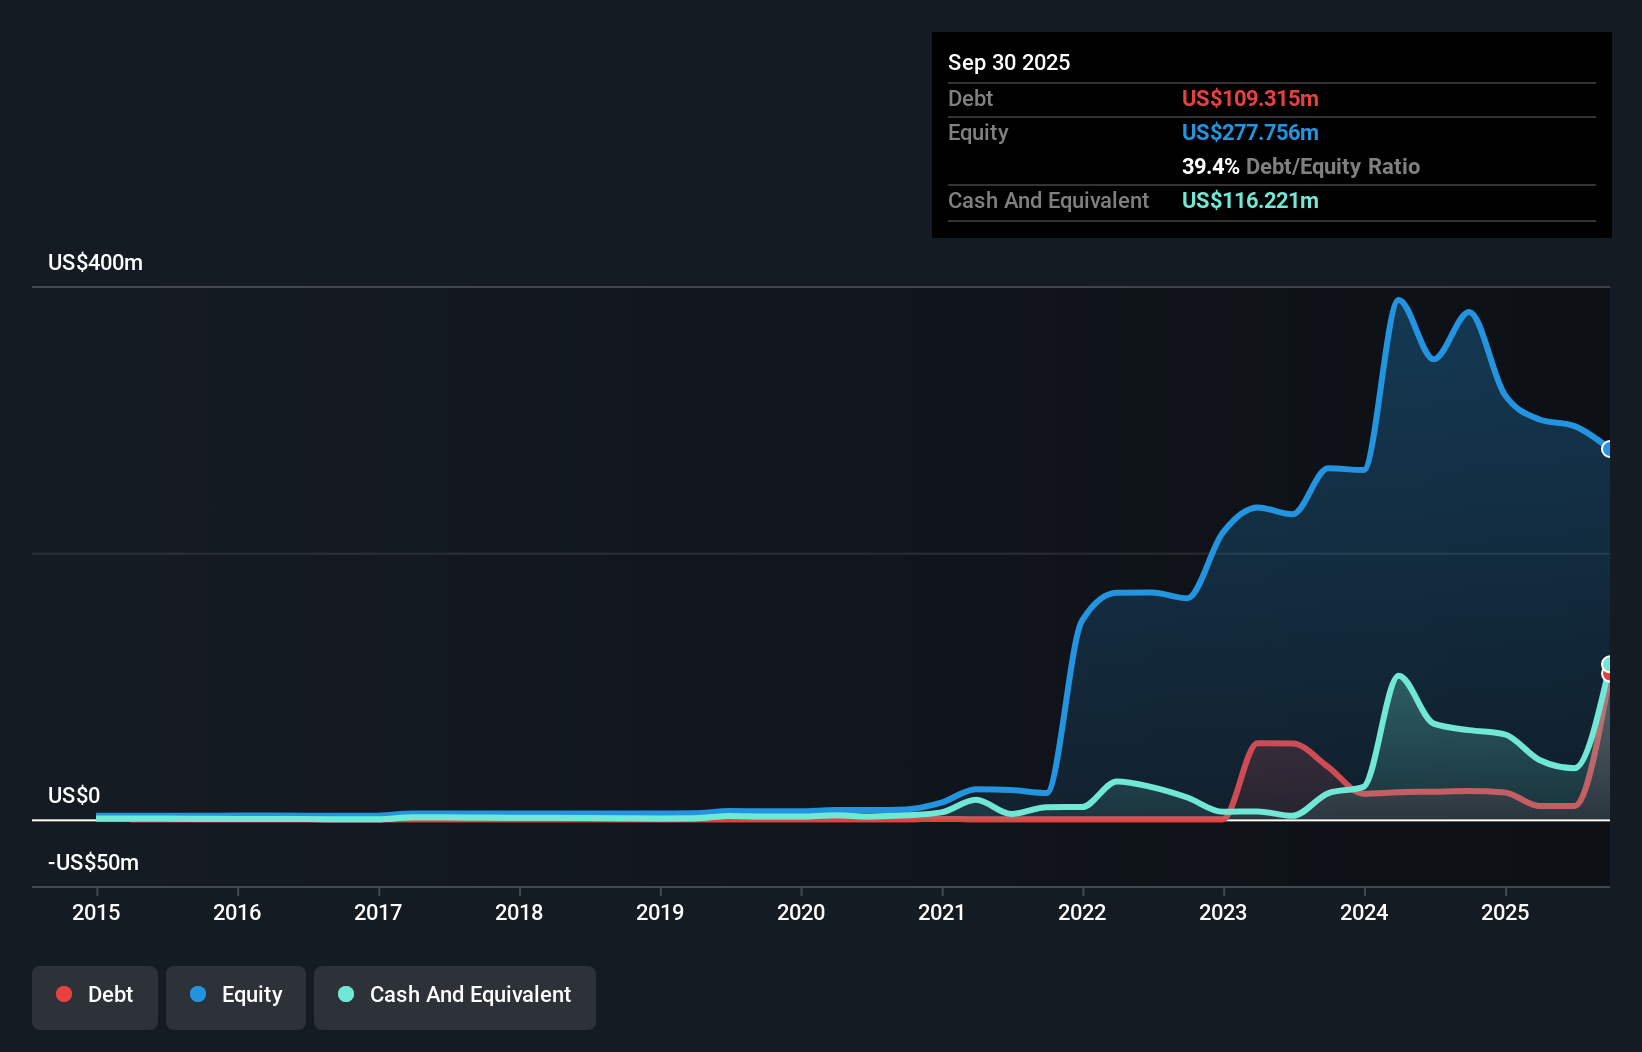Image resolution: width=1642 pixels, height=1052 pixels.
Task: Click the US$116.221m cash value in tooltip
Action: (1250, 200)
